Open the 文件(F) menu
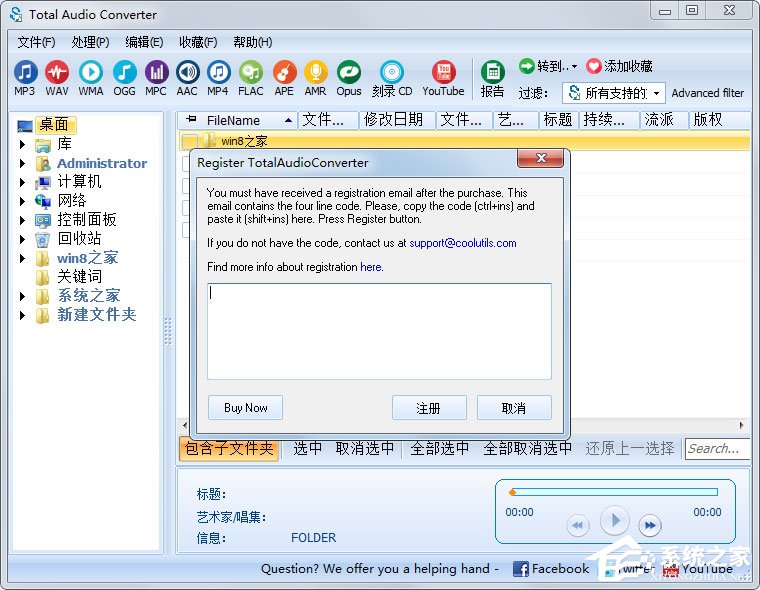Image resolution: width=760 pixels, height=590 pixels. click(36, 42)
